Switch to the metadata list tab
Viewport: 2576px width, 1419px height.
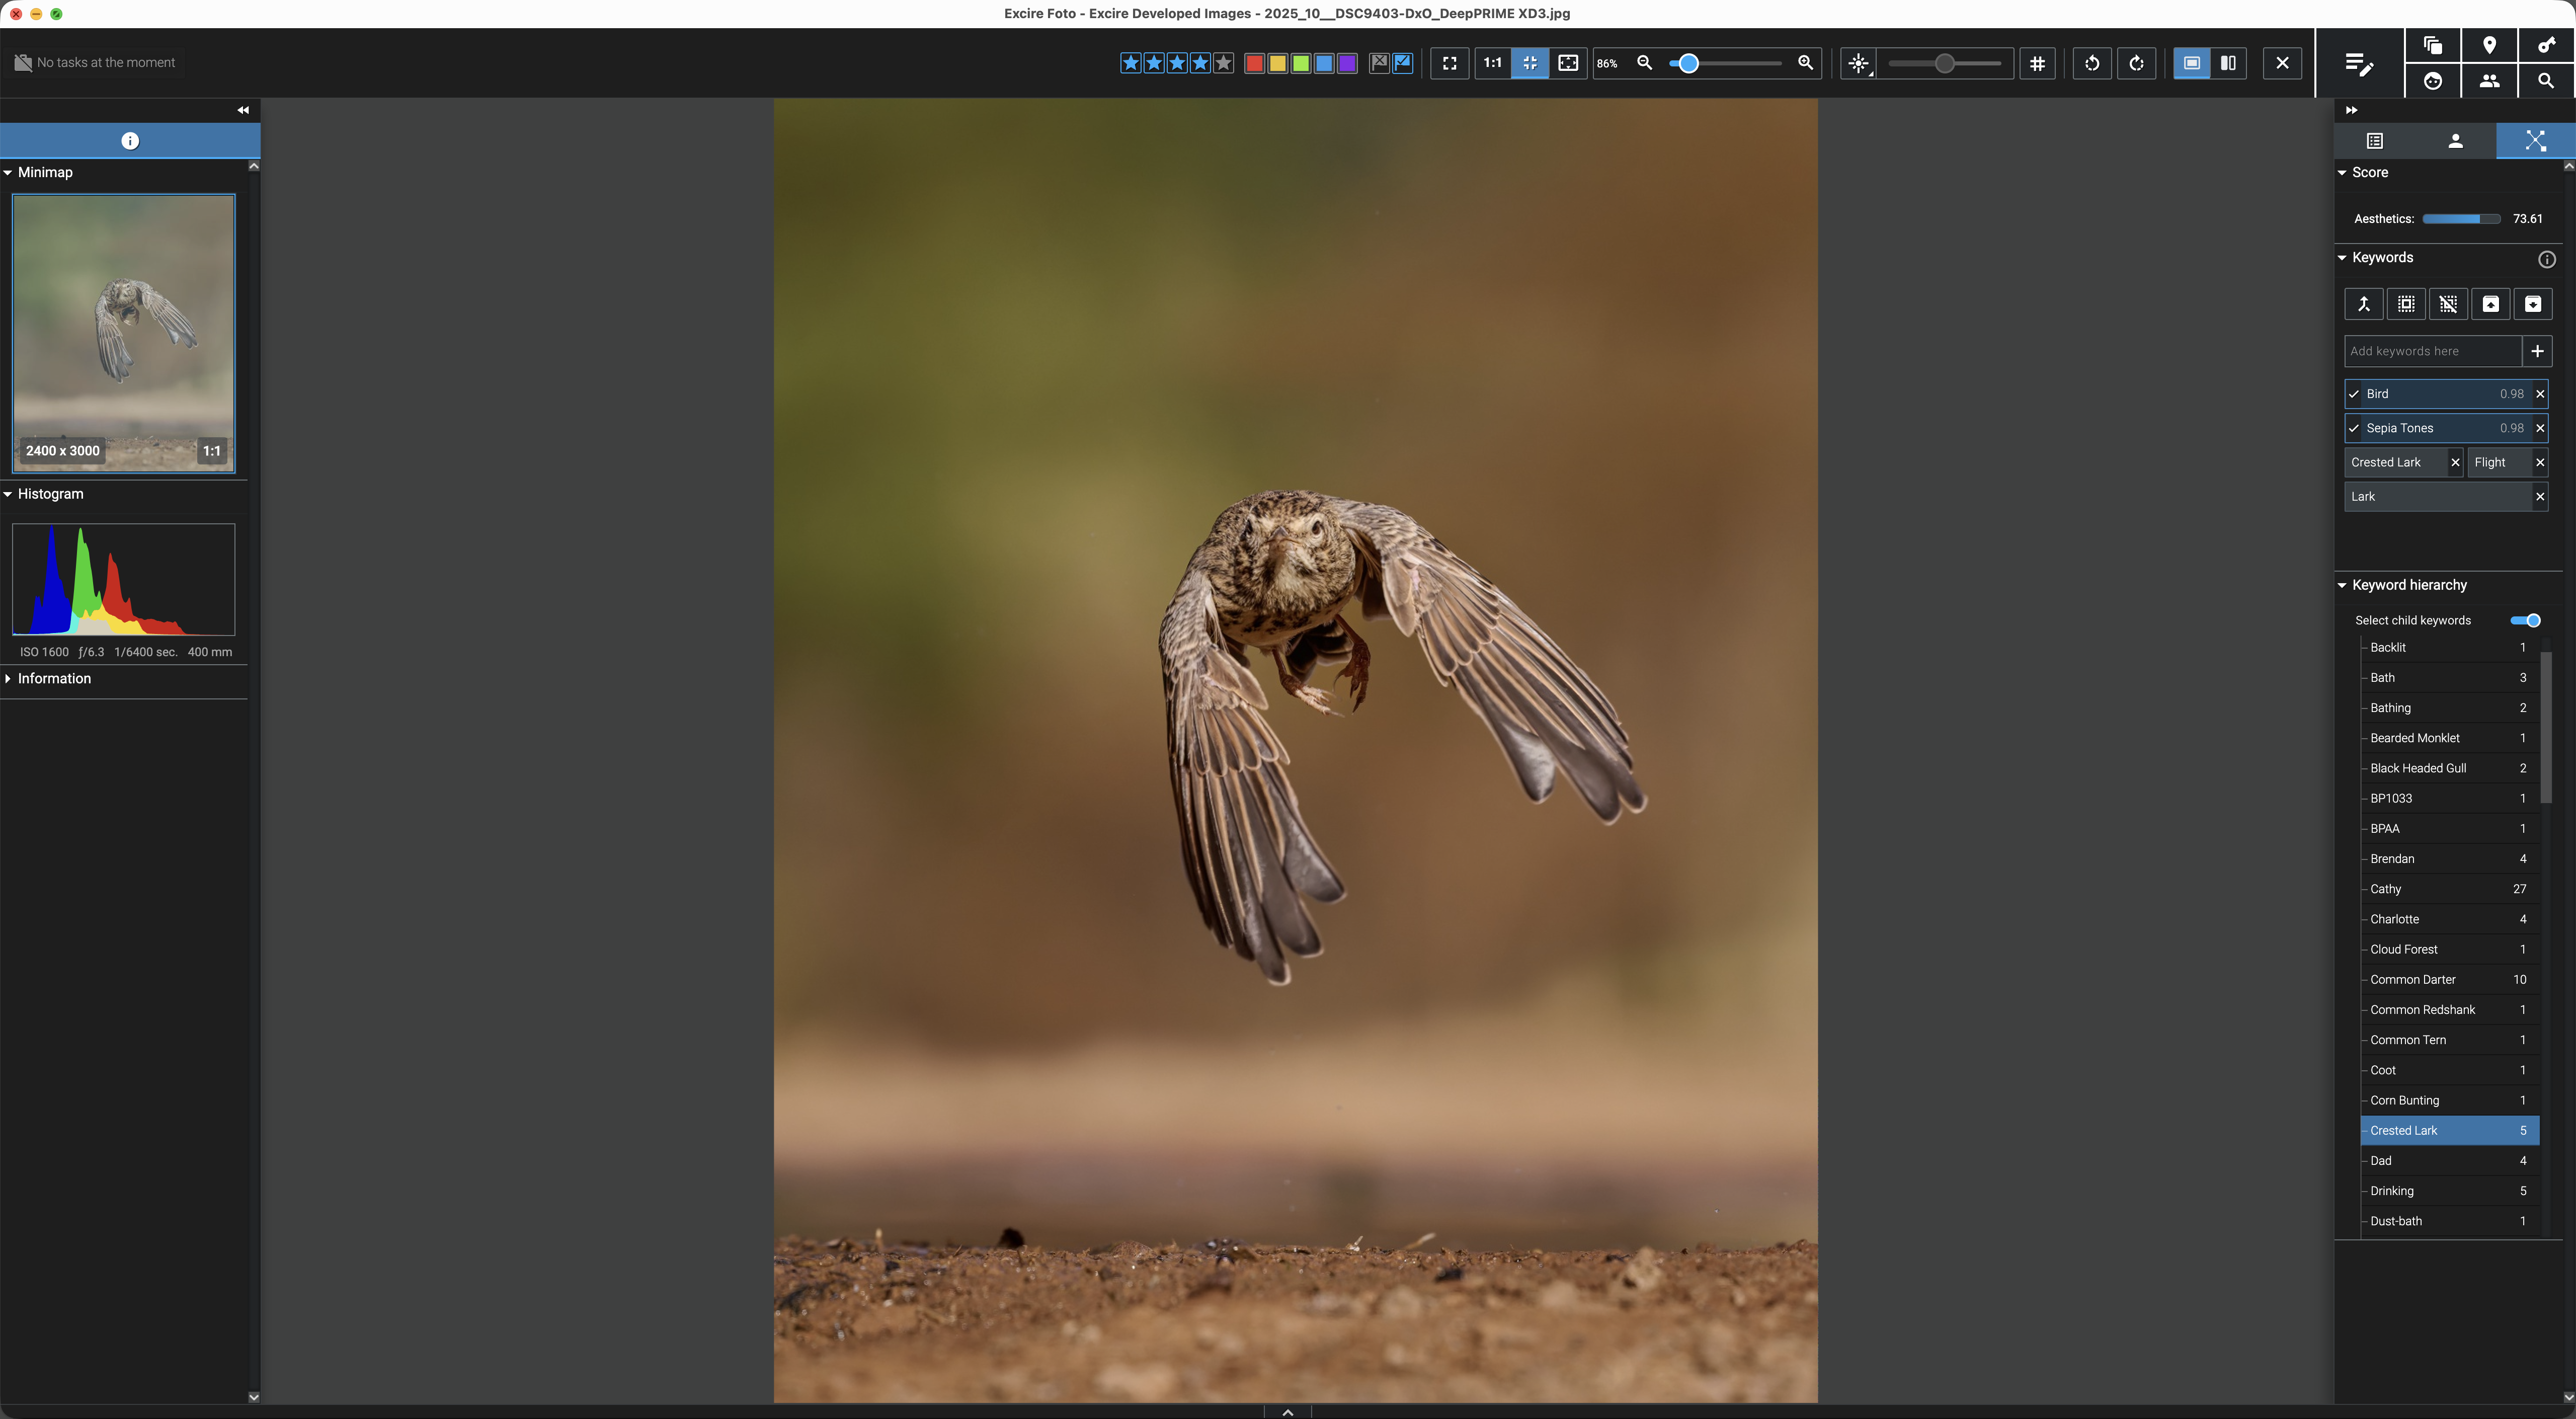pyautogui.click(x=2375, y=141)
